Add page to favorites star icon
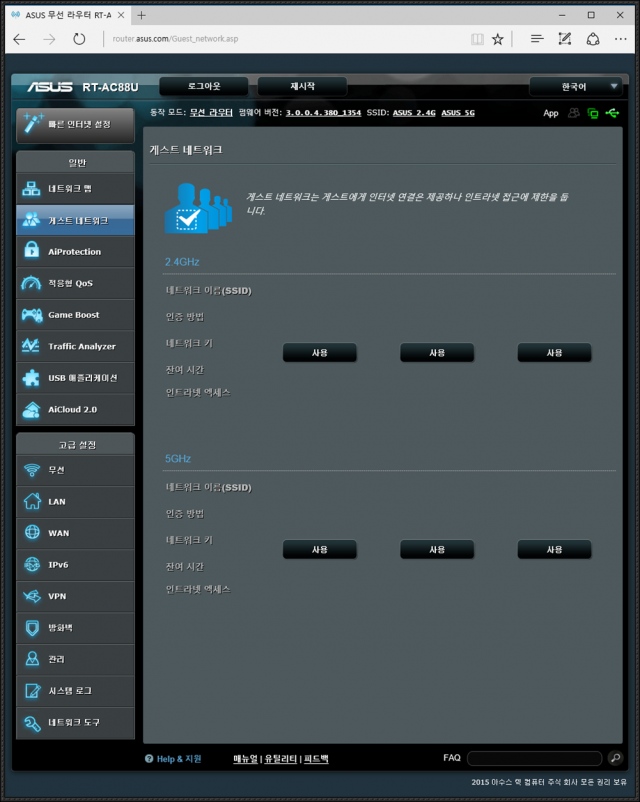This screenshot has height=802, width=640. (x=497, y=39)
